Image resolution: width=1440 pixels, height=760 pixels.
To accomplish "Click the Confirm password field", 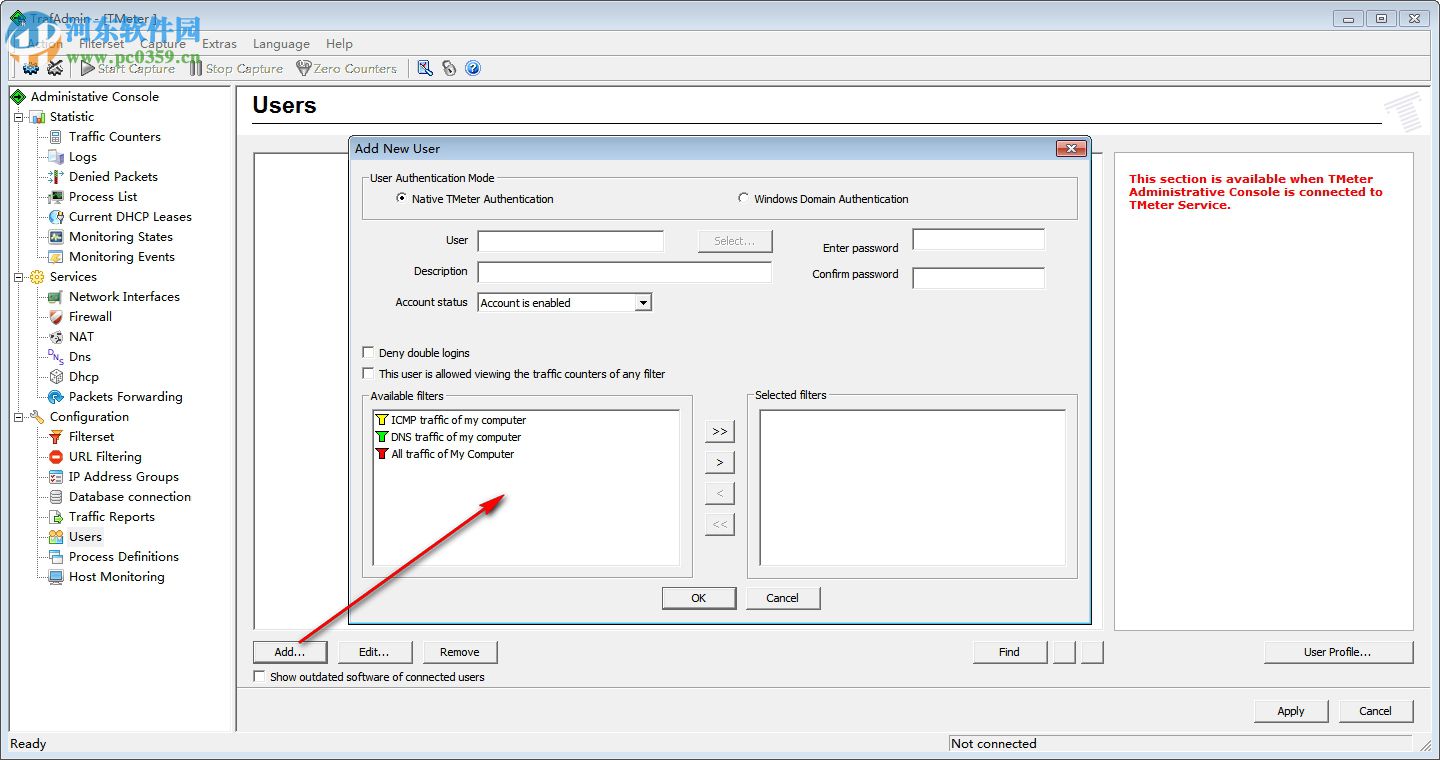I will click(979, 278).
